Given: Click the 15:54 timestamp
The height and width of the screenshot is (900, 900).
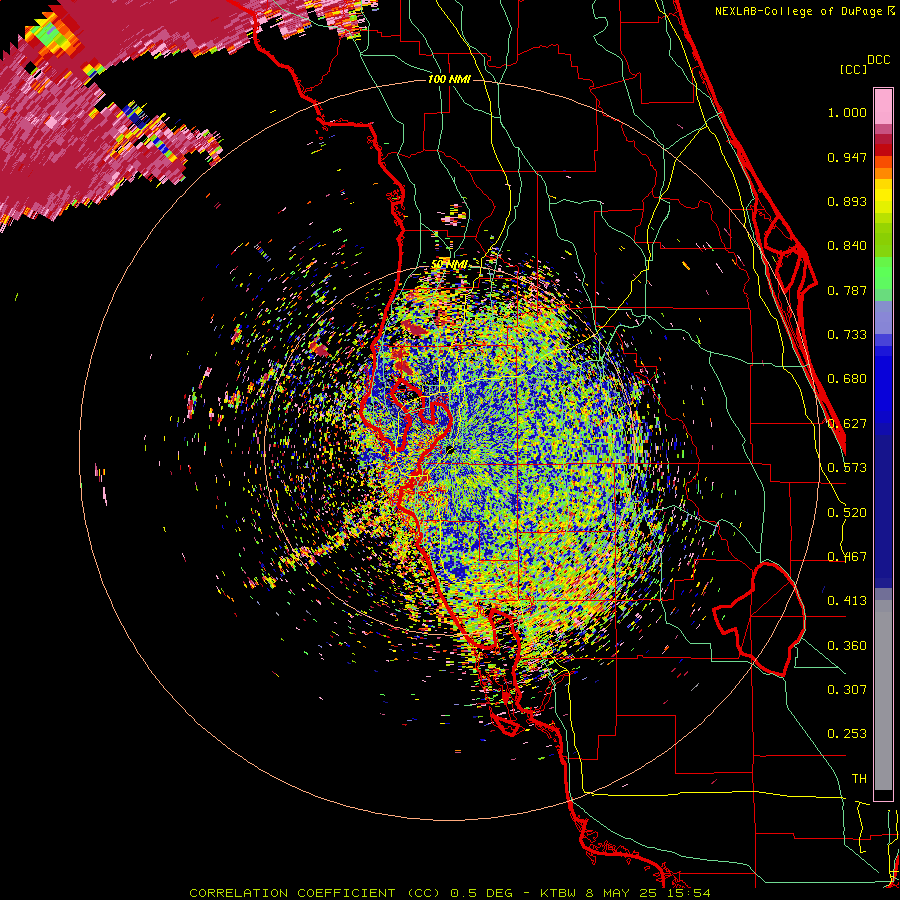Looking at the screenshot, I should (x=690, y=893).
